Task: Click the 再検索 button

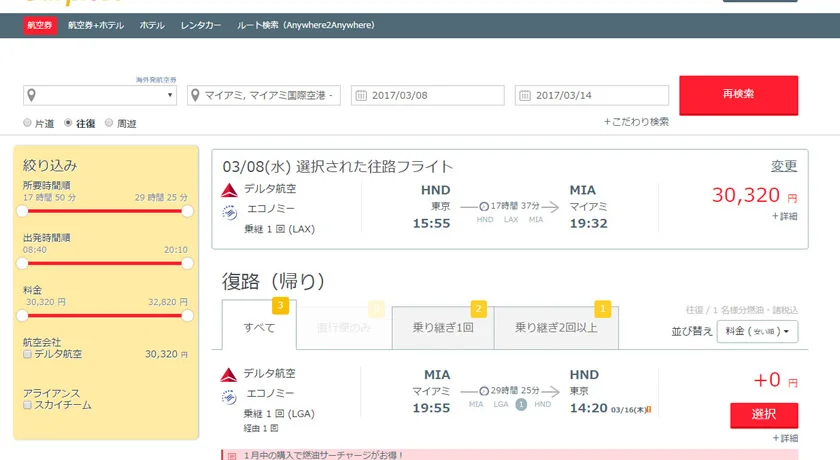Action: pos(738,95)
